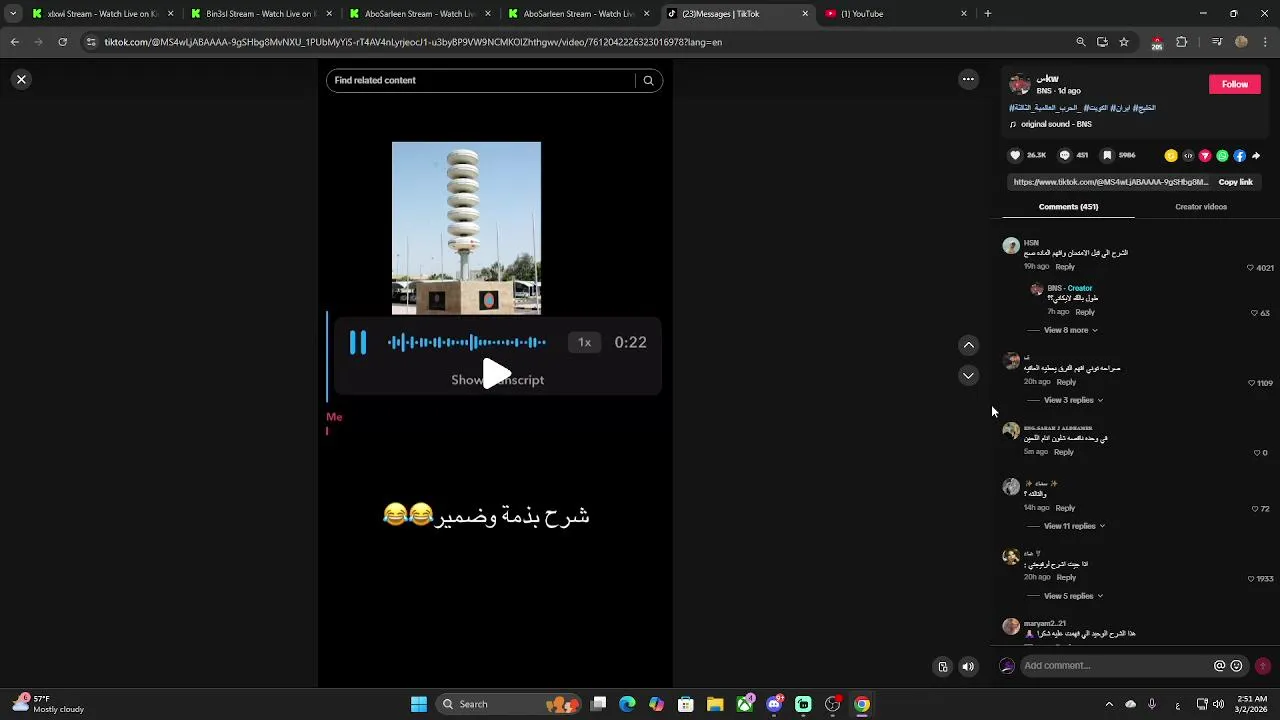
Task: Bookmark the video with the favorites icon
Action: point(1107,155)
